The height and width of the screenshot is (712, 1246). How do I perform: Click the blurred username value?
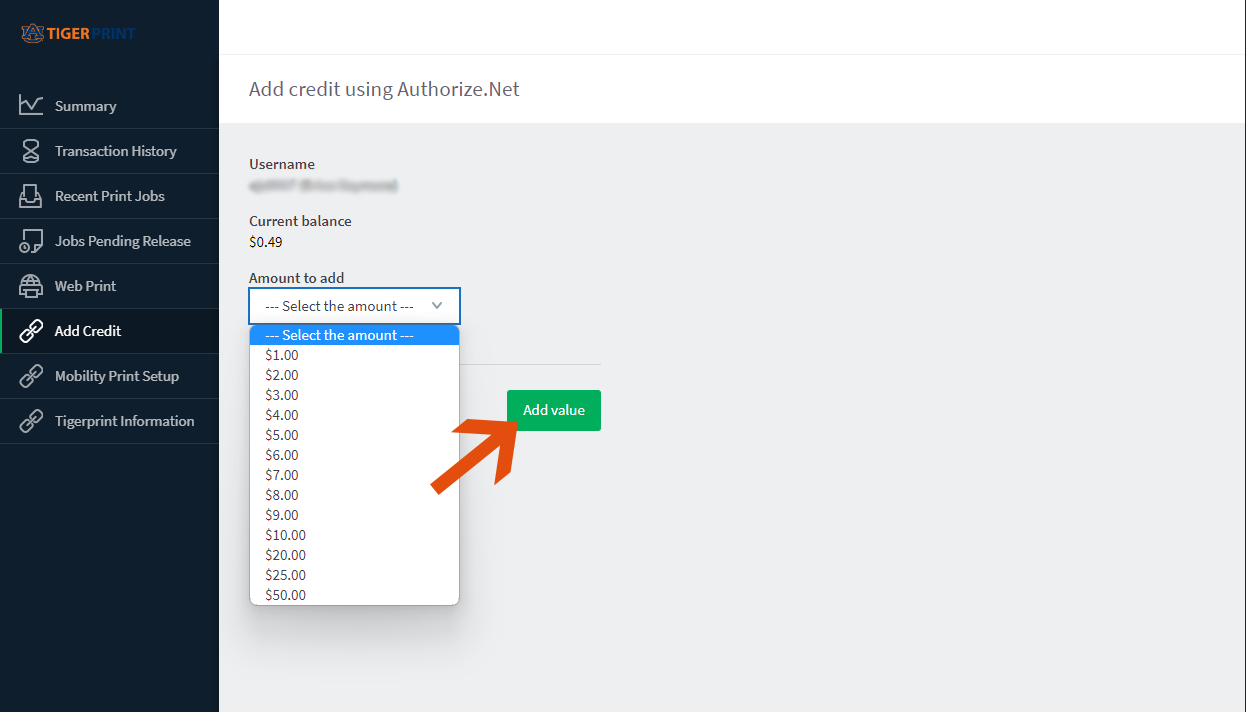(324, 185)
